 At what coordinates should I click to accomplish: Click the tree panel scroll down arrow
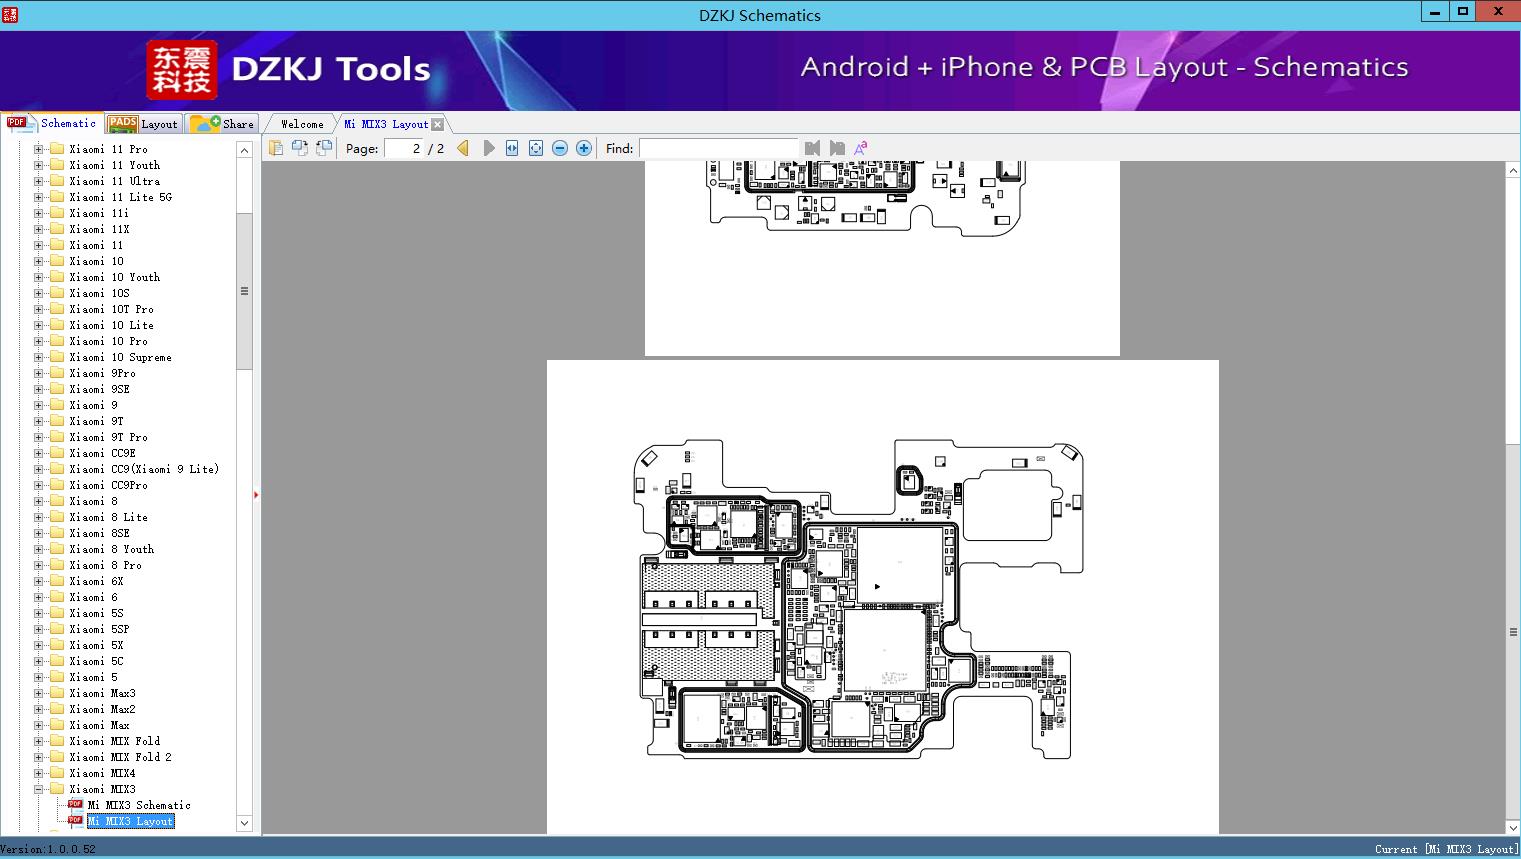pyautogui.click(x=244, y=823)
